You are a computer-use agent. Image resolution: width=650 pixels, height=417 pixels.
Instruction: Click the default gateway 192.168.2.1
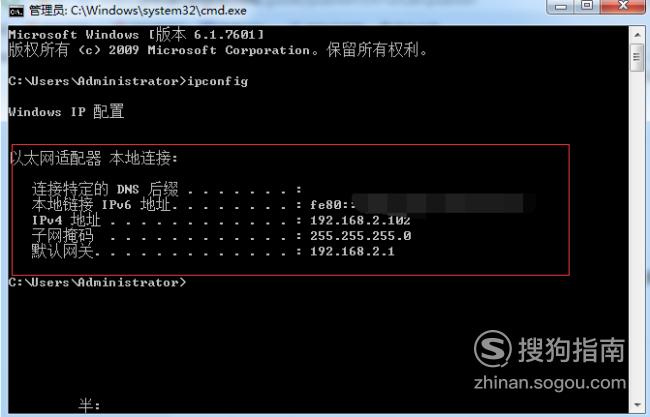[352, 251]
